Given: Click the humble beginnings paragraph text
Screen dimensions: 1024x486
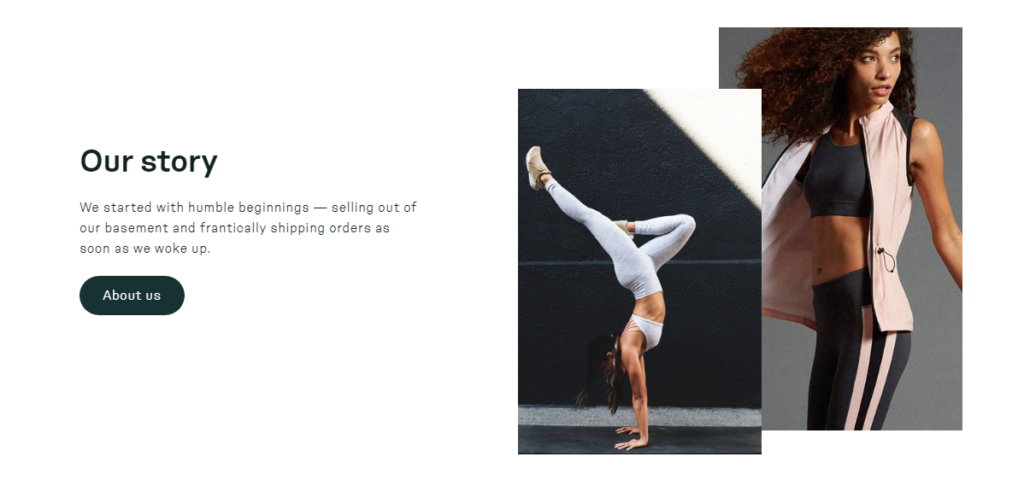Looking at the screenshot, I should coord(248,228).
